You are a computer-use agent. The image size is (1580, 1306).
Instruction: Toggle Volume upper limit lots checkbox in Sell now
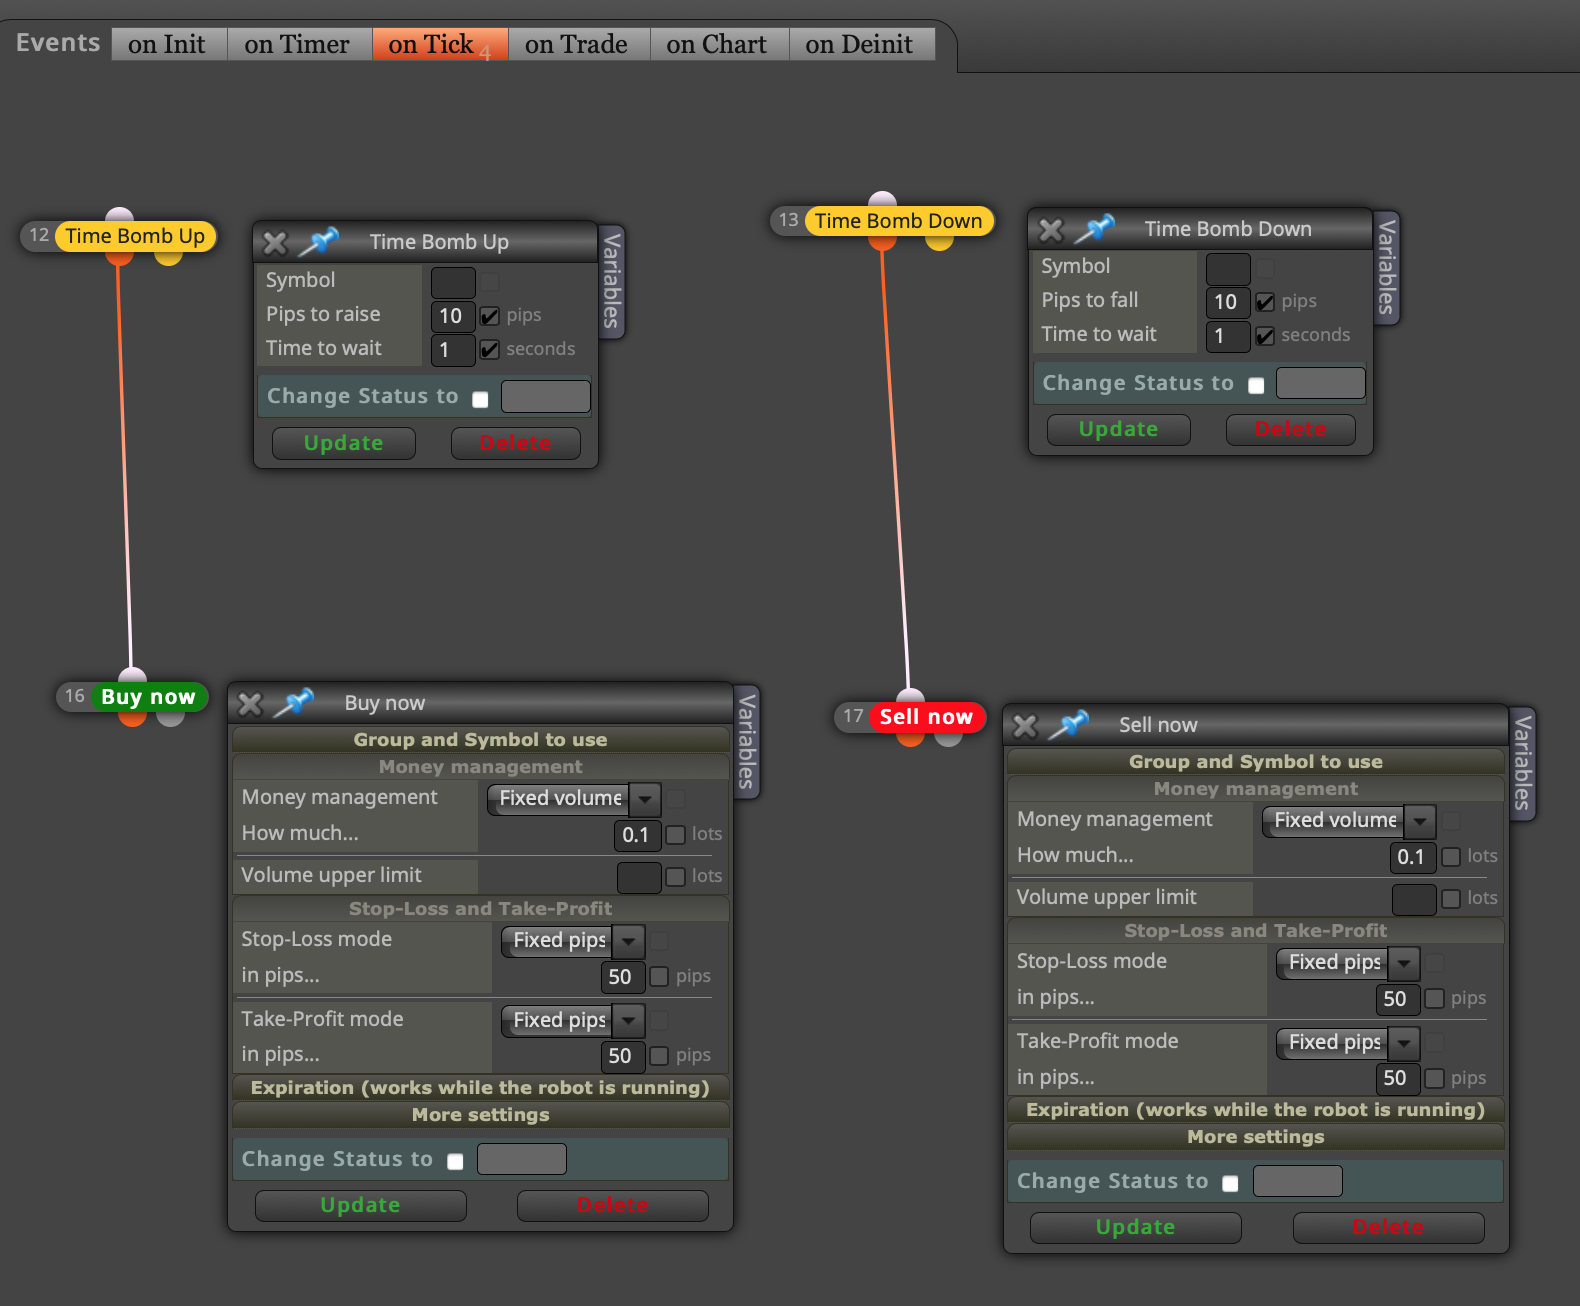click(1451, 899)
